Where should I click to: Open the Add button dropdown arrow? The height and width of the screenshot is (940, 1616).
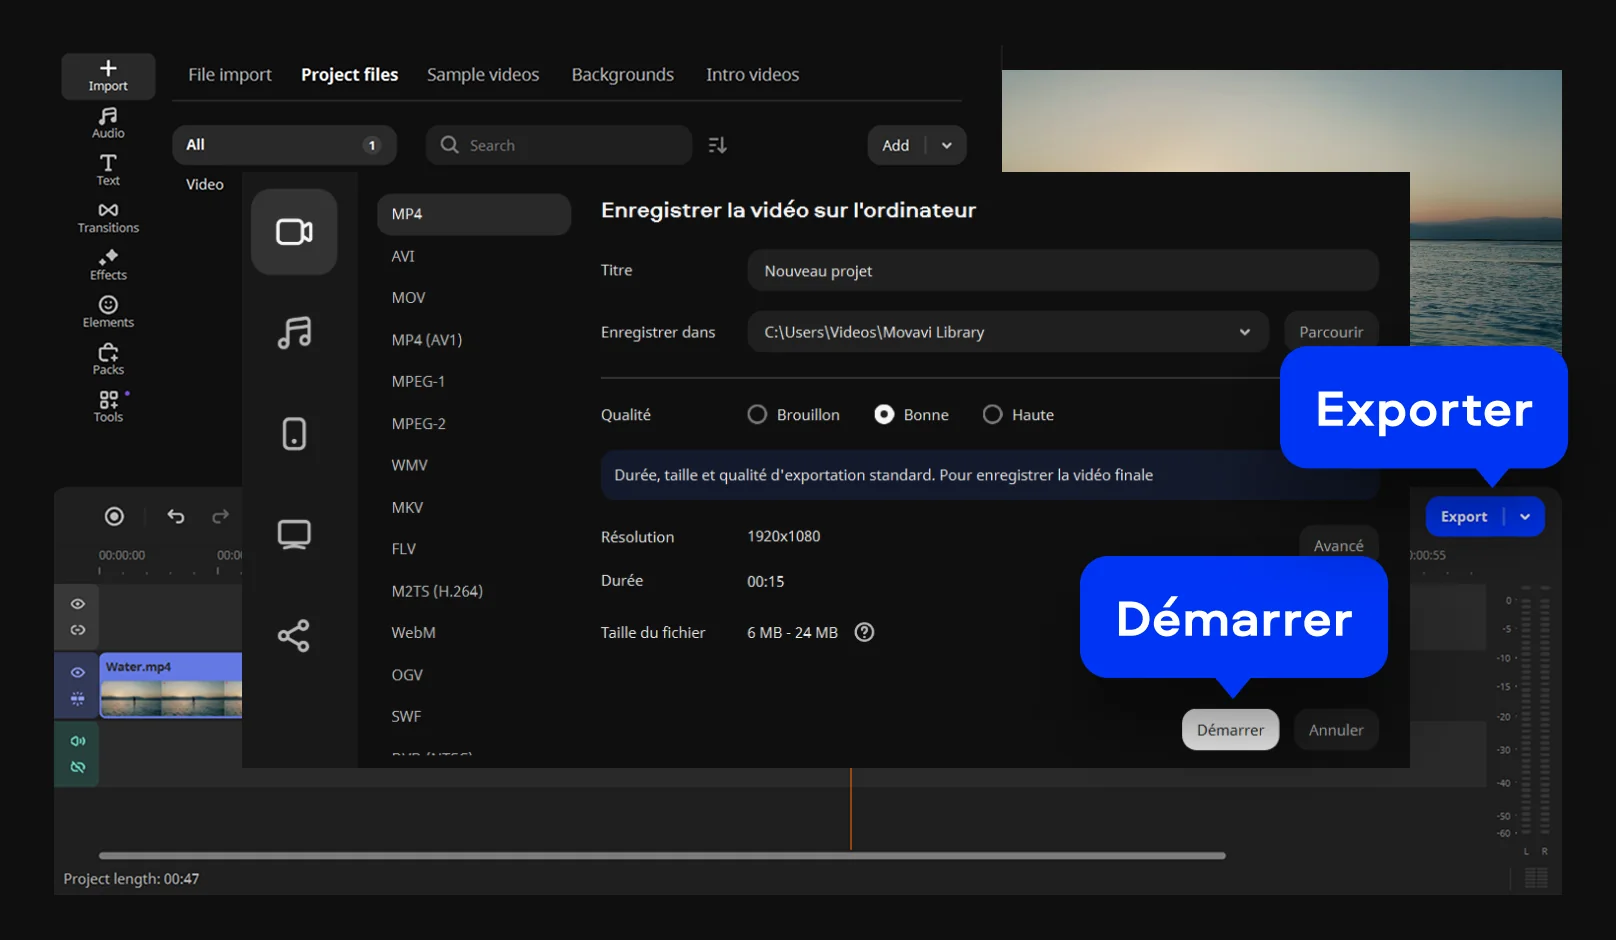pos(946,146)
